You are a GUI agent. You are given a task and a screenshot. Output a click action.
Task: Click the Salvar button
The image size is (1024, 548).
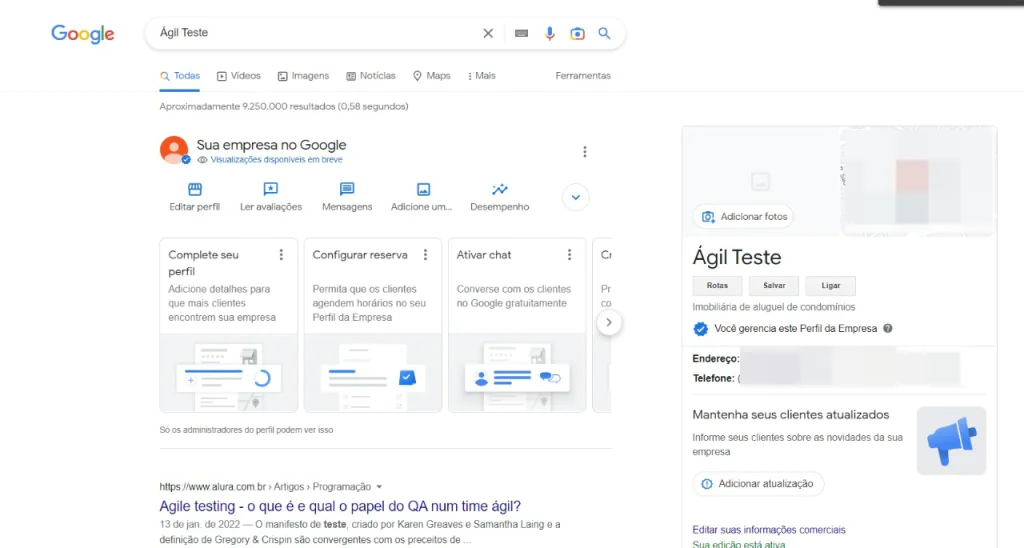click(x=774, y=285)
